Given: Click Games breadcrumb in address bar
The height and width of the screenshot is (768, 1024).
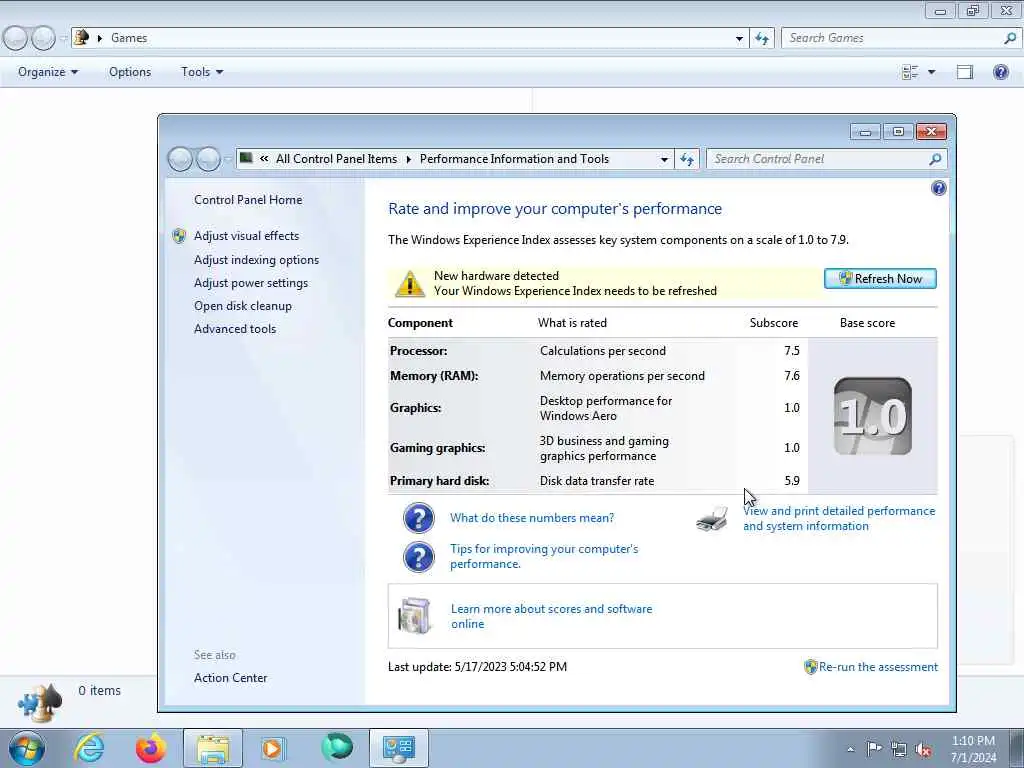Looking at the screenshot, I should tap(129, 38).
